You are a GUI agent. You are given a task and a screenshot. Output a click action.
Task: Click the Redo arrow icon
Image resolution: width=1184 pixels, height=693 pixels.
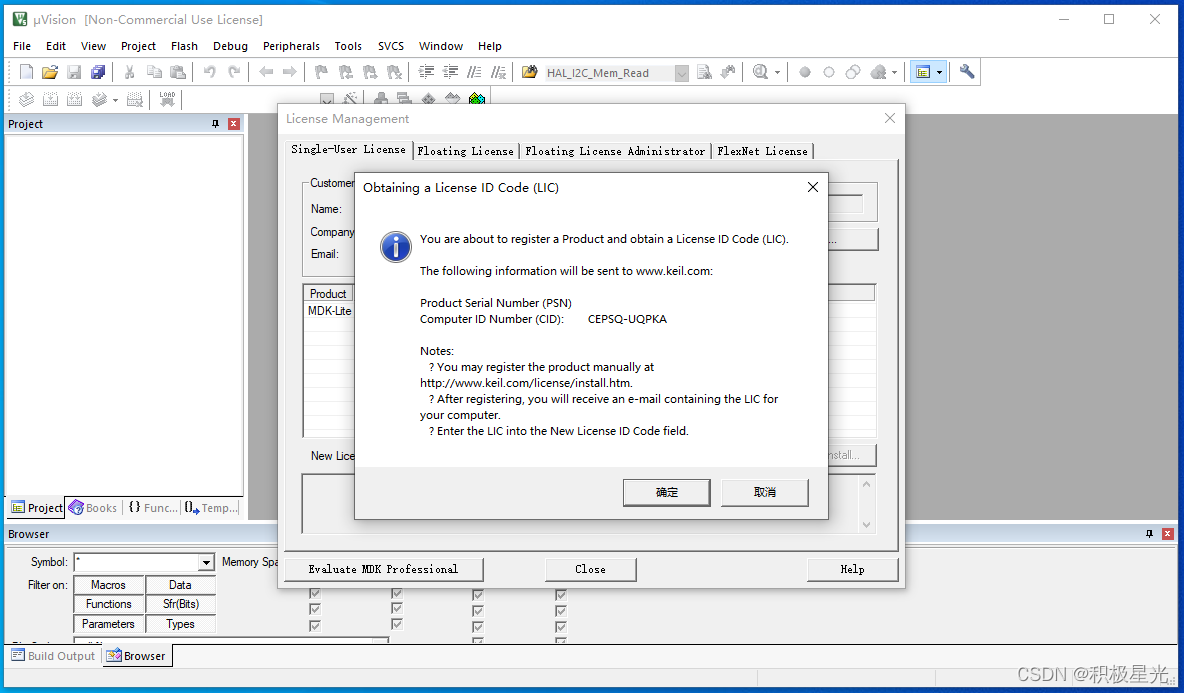click(x=234, y=72)
